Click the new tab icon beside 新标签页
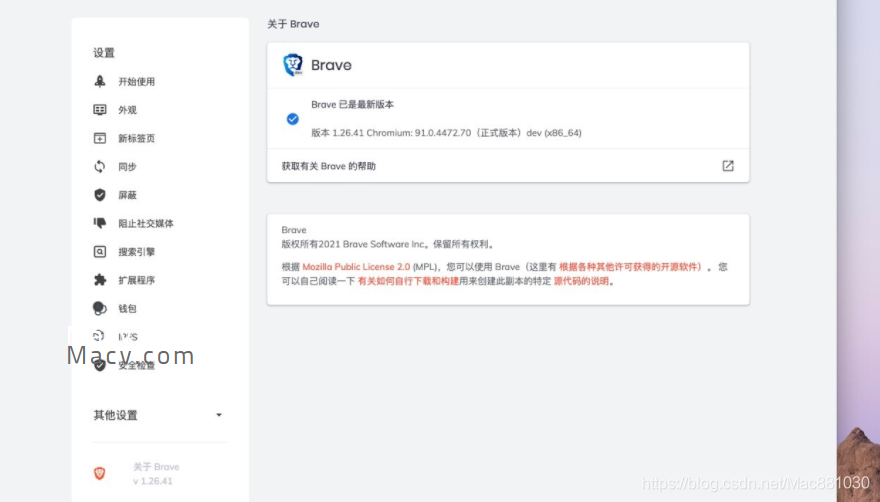Screen dimensions: 880x502 100,138
